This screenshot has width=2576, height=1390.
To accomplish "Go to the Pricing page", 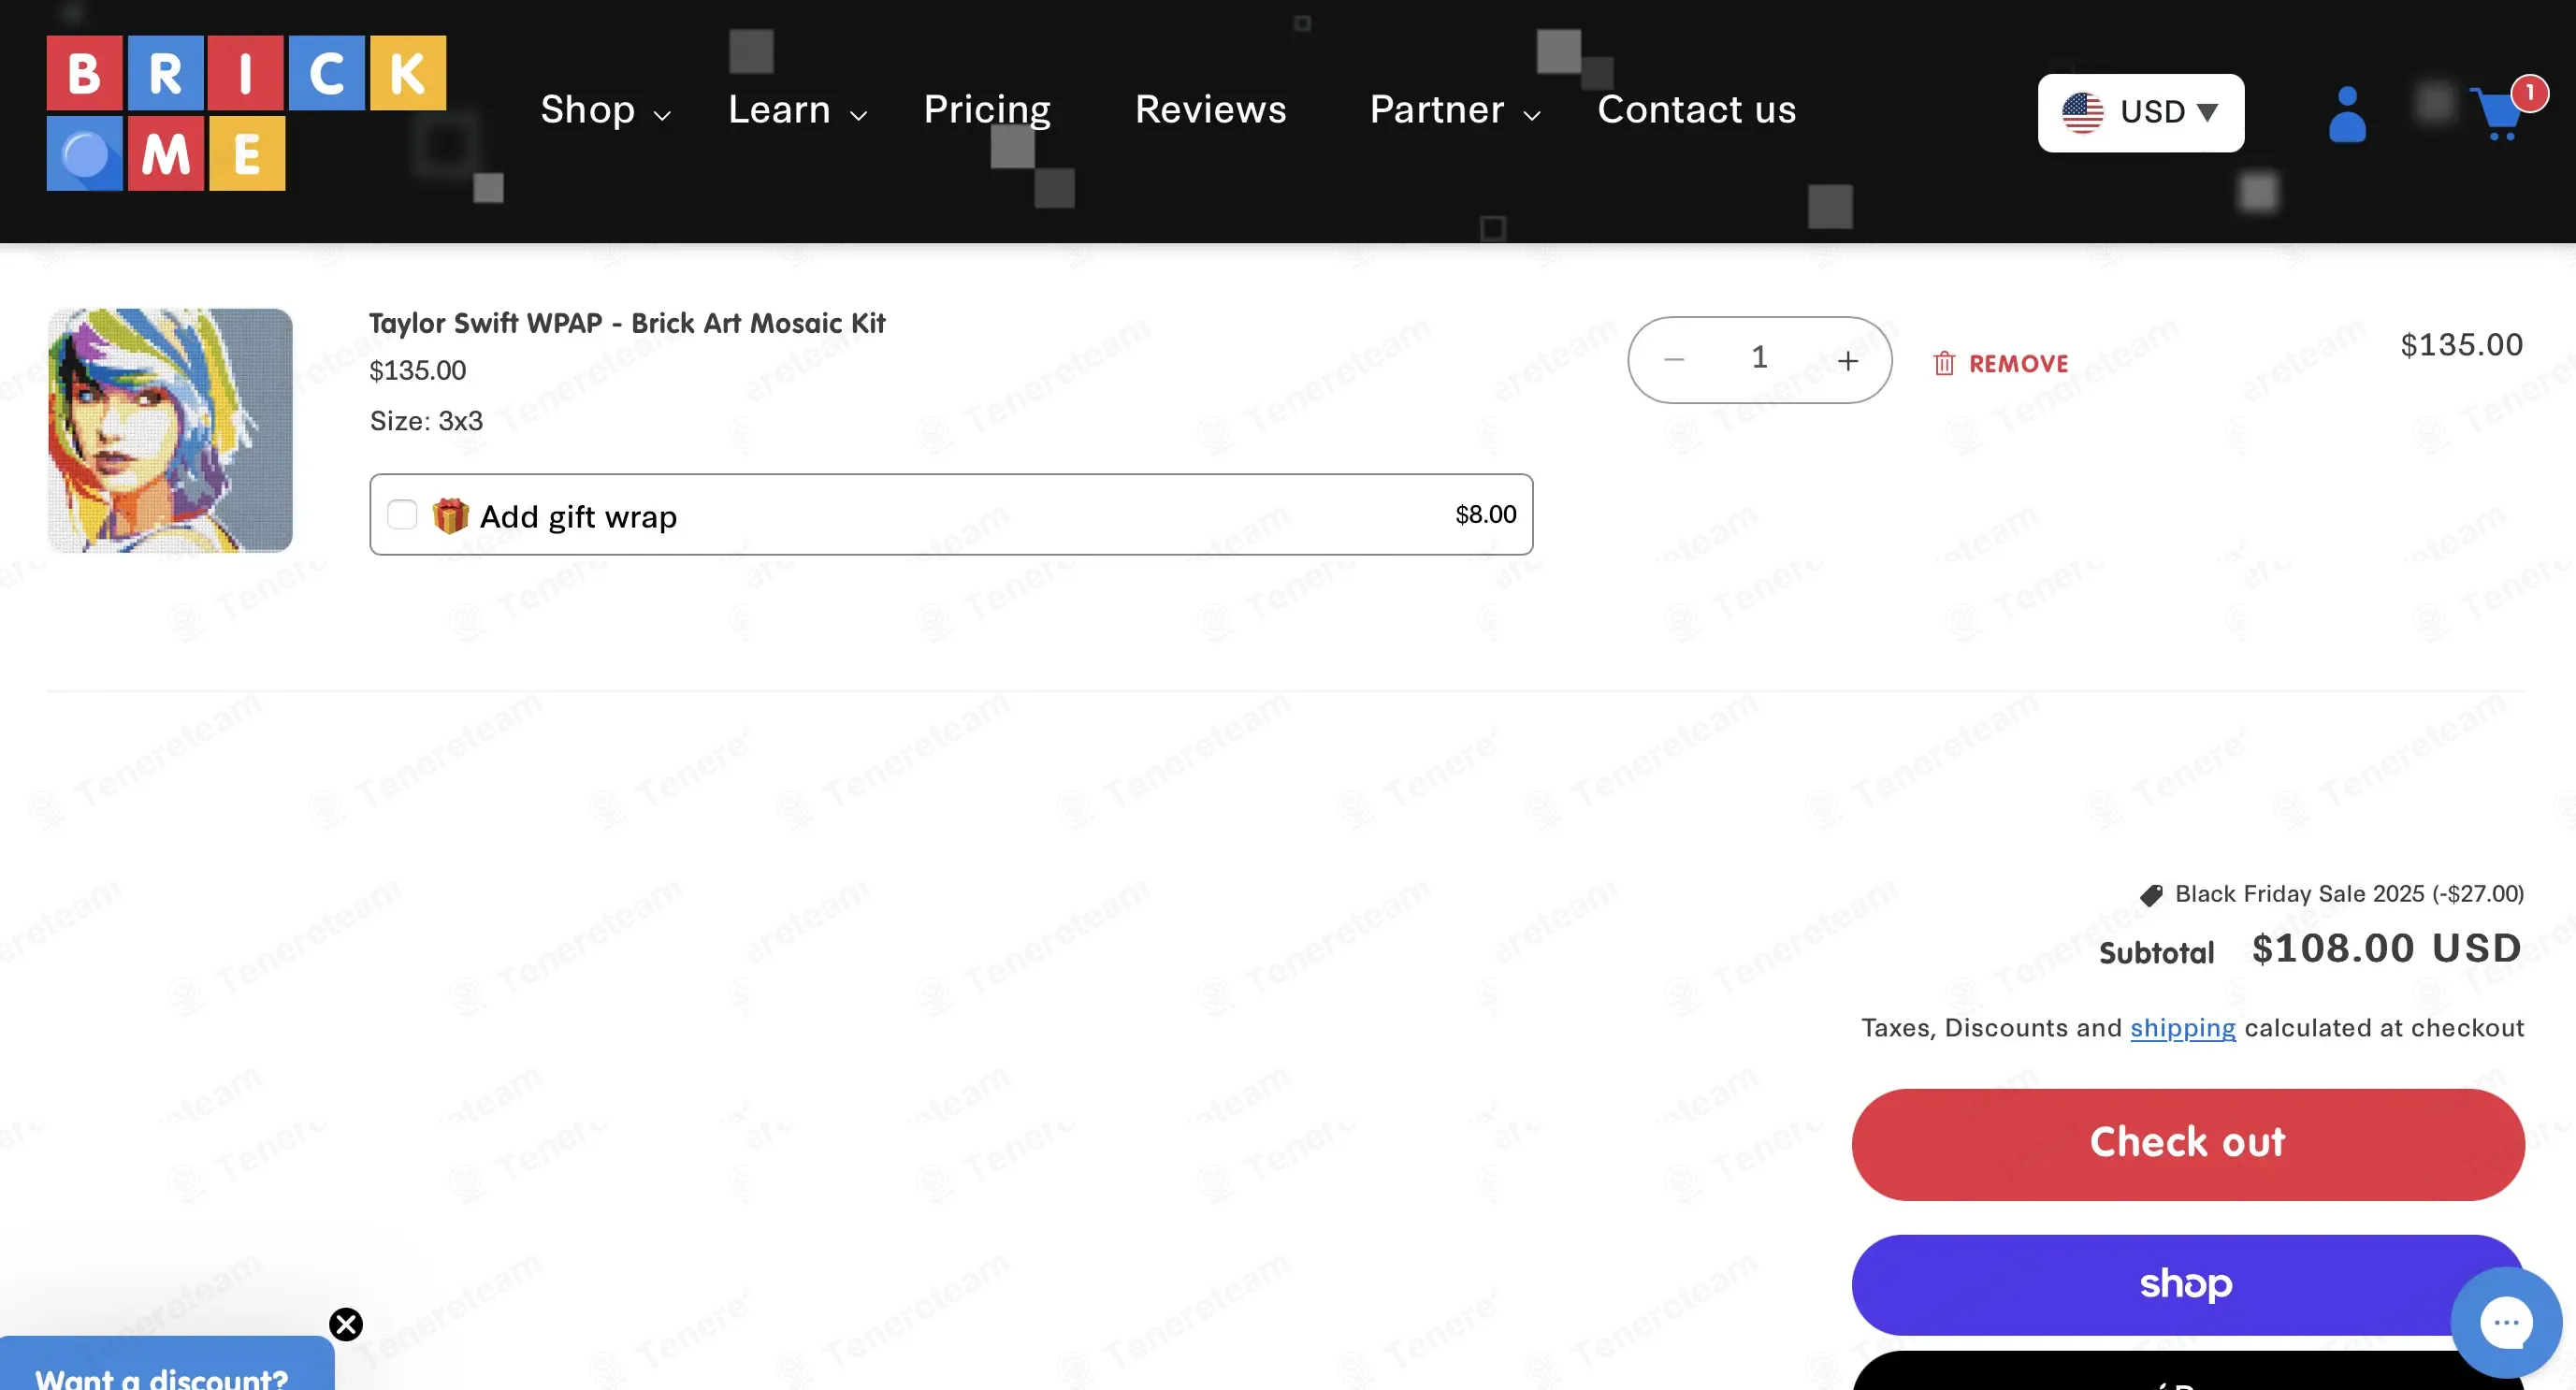I will tap(986, 110).
